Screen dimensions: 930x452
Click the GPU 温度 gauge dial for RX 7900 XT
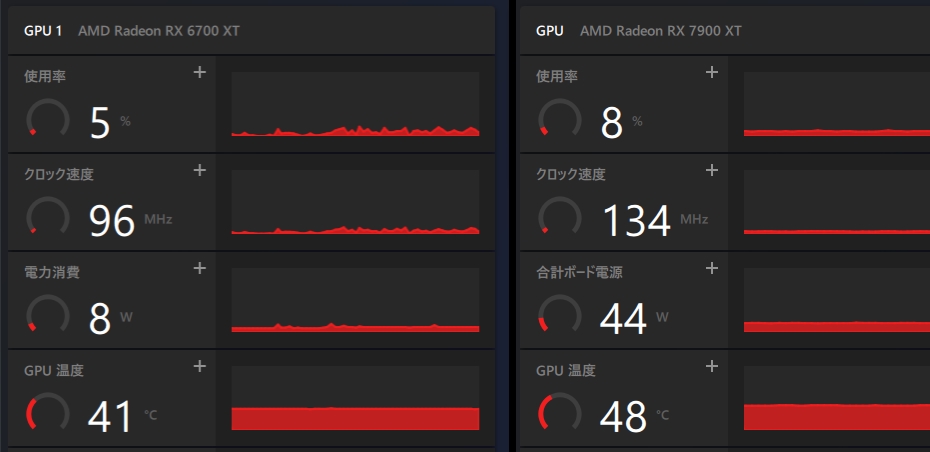click(560, 412)
